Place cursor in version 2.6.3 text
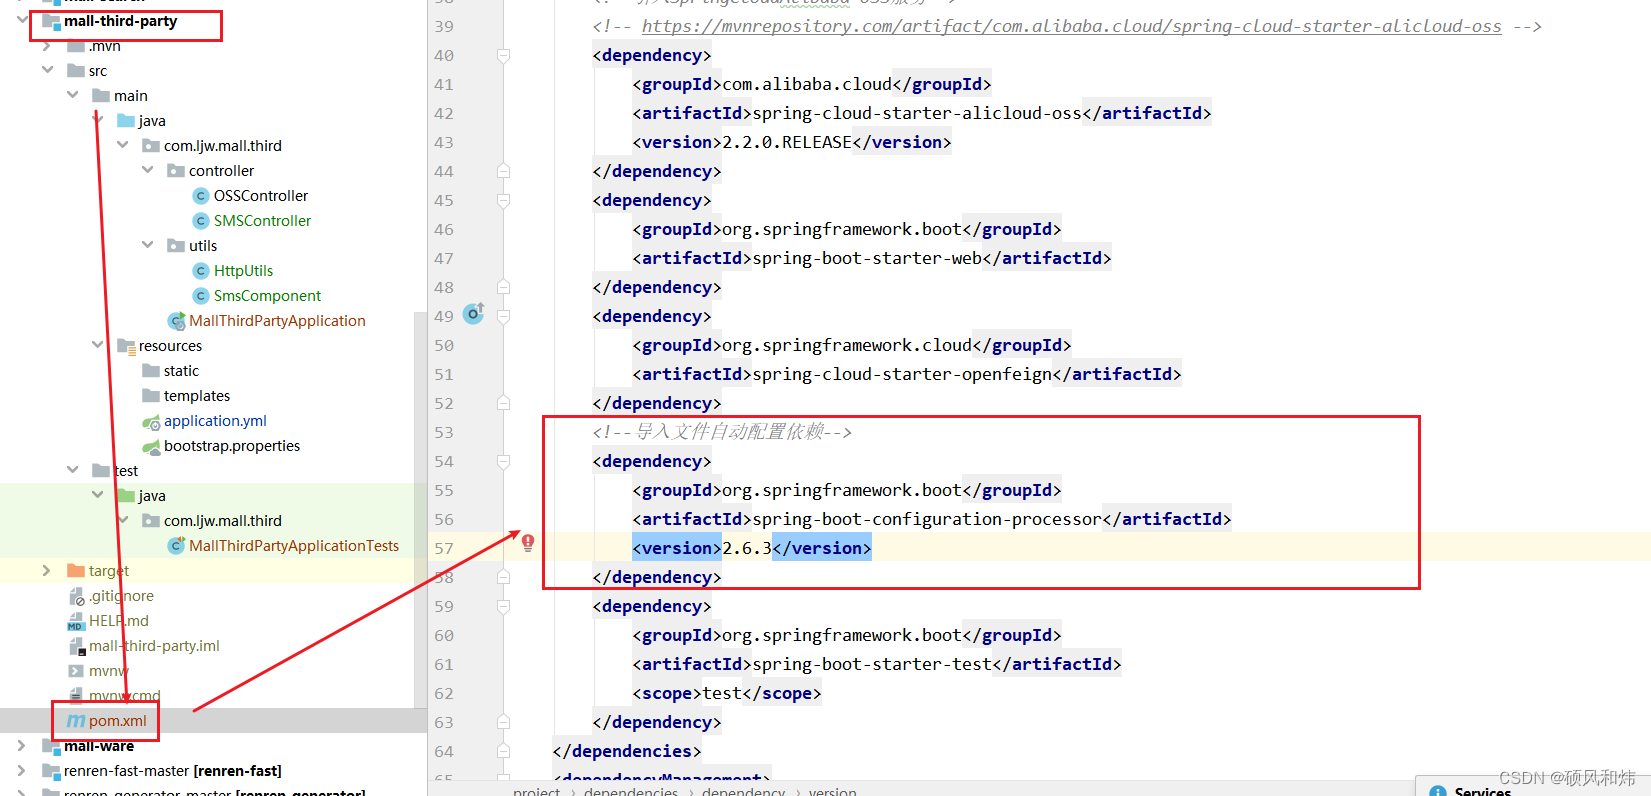Image resolution: width=1651 pixels, height=796 pixels. coord(747,548)
